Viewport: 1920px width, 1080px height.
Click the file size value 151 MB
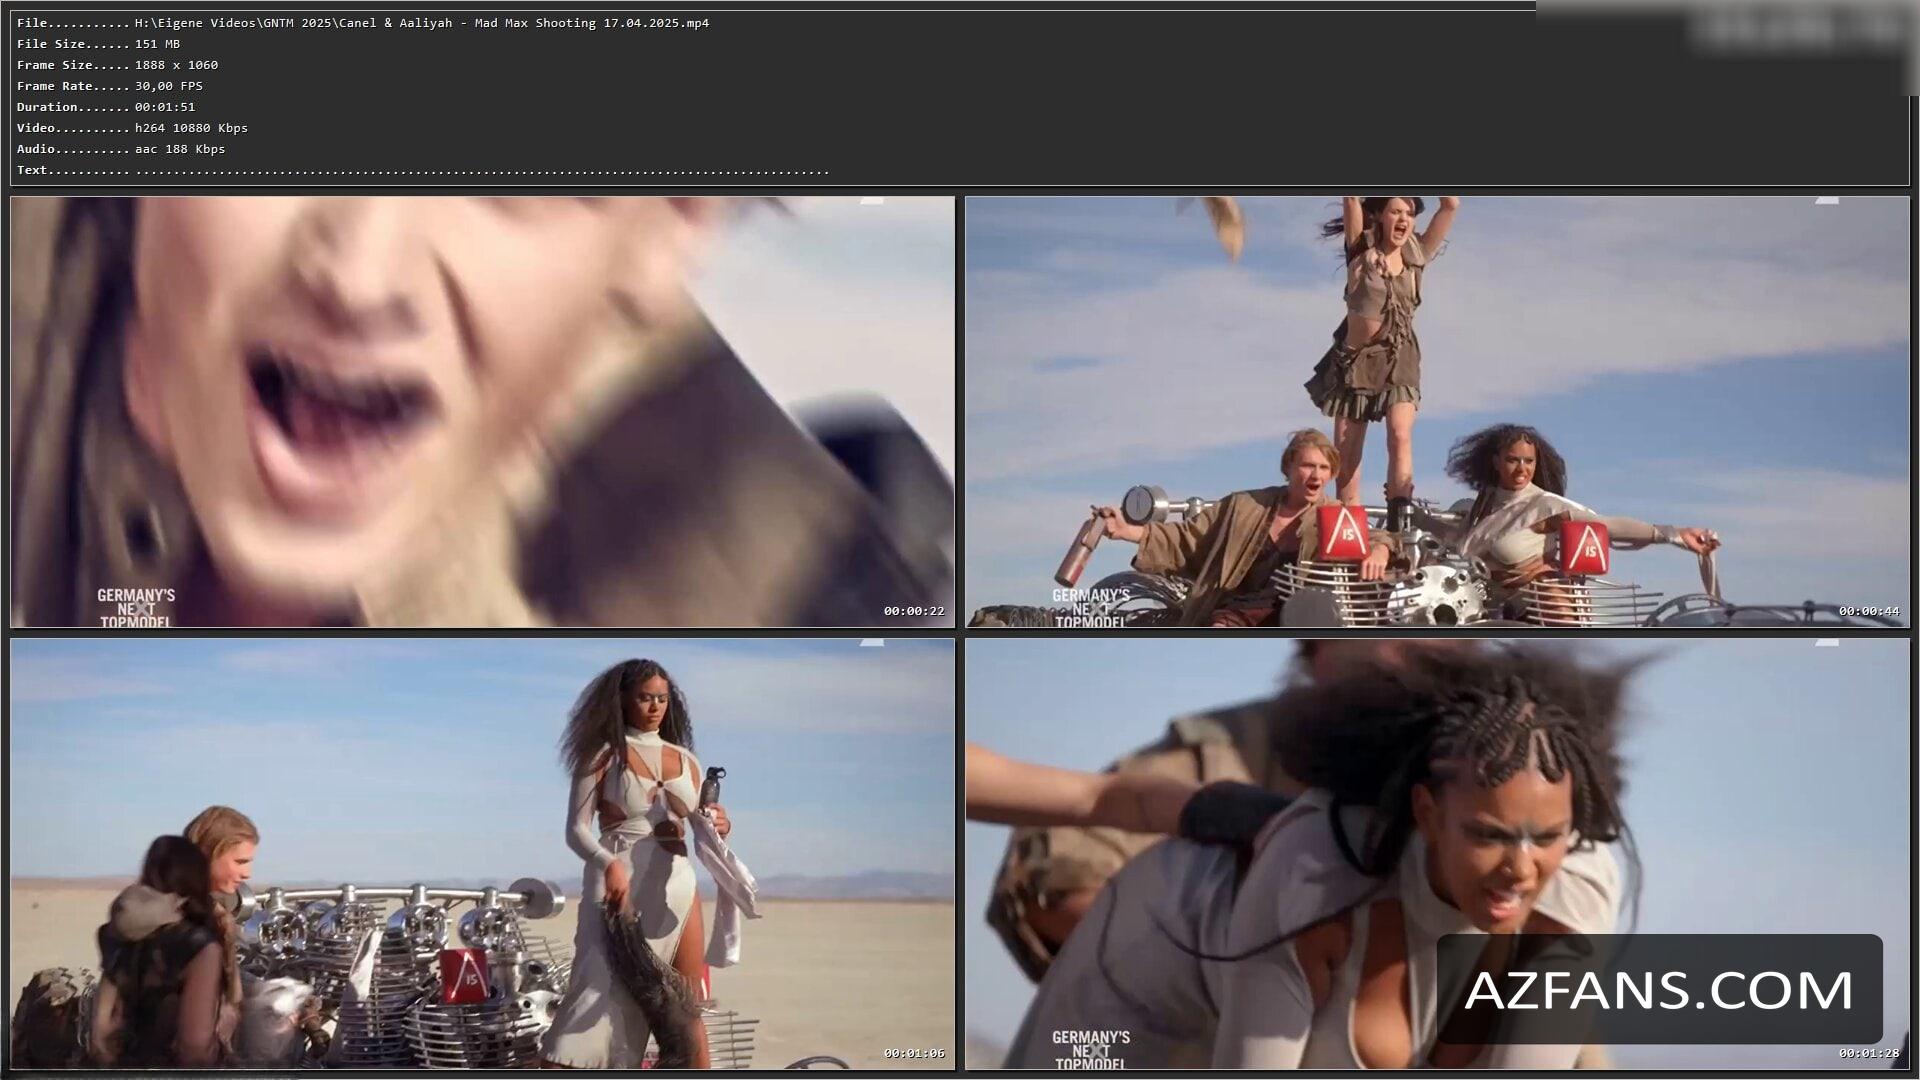coord(158,44)
